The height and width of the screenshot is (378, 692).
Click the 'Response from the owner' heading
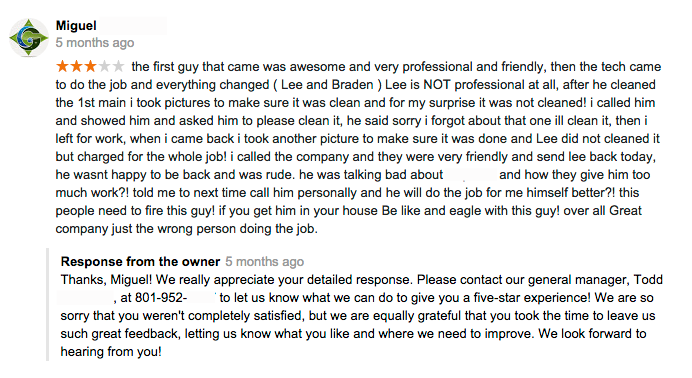click(140, 262)
